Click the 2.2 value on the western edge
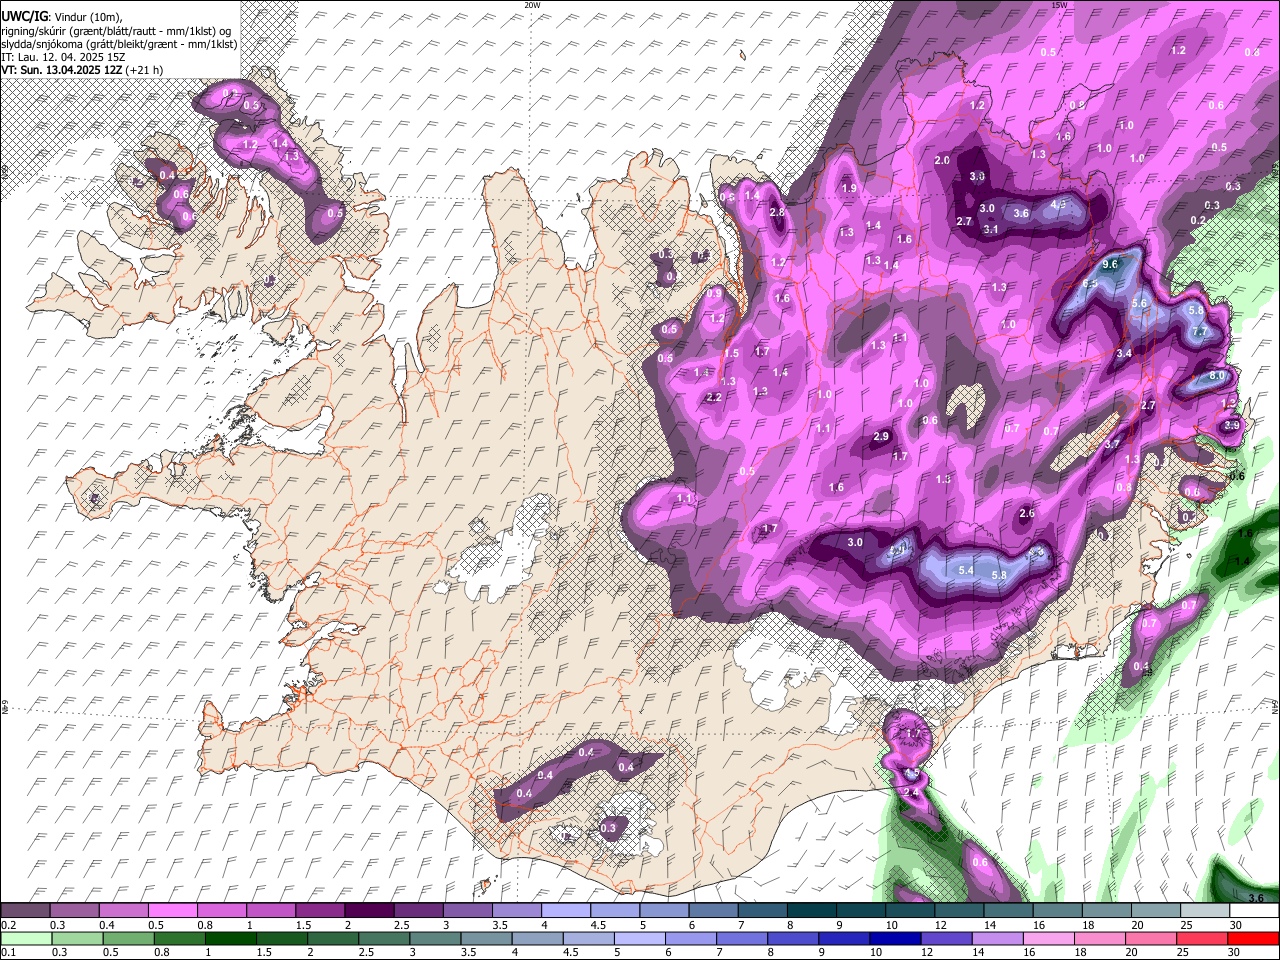Screen dimensions: 1280x960 [714, 398]
